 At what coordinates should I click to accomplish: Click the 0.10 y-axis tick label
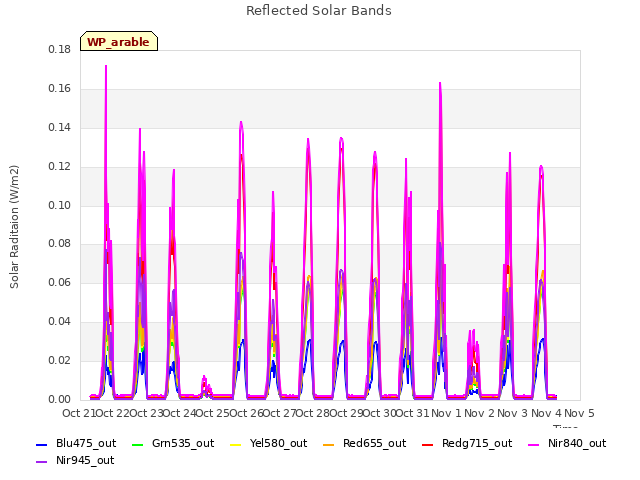59,205
